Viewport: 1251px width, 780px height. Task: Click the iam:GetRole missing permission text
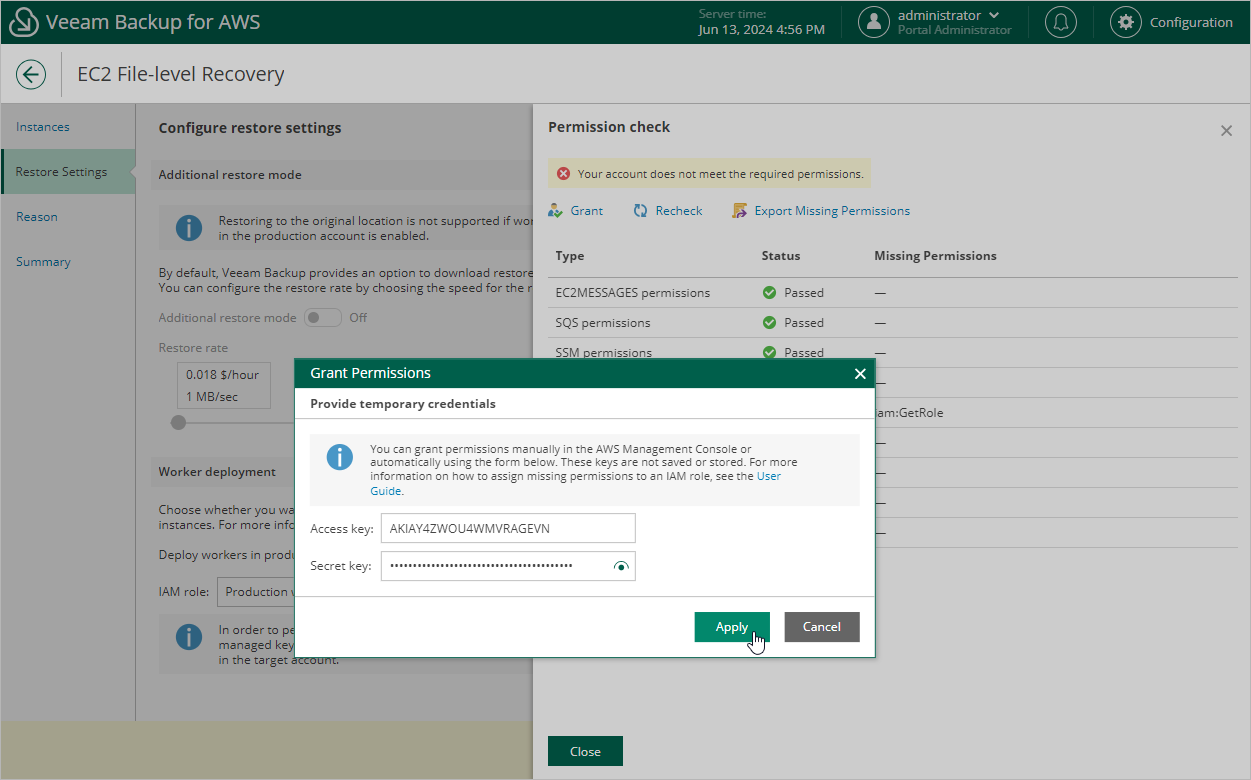909,413
